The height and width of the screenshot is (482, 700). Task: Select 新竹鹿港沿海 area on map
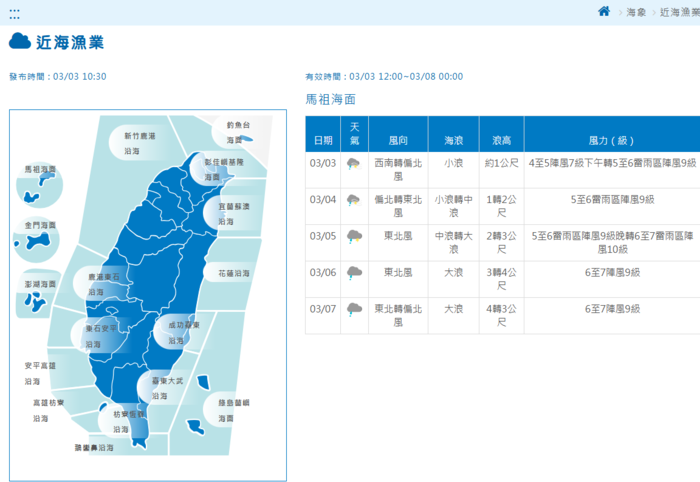click(139, 143)
